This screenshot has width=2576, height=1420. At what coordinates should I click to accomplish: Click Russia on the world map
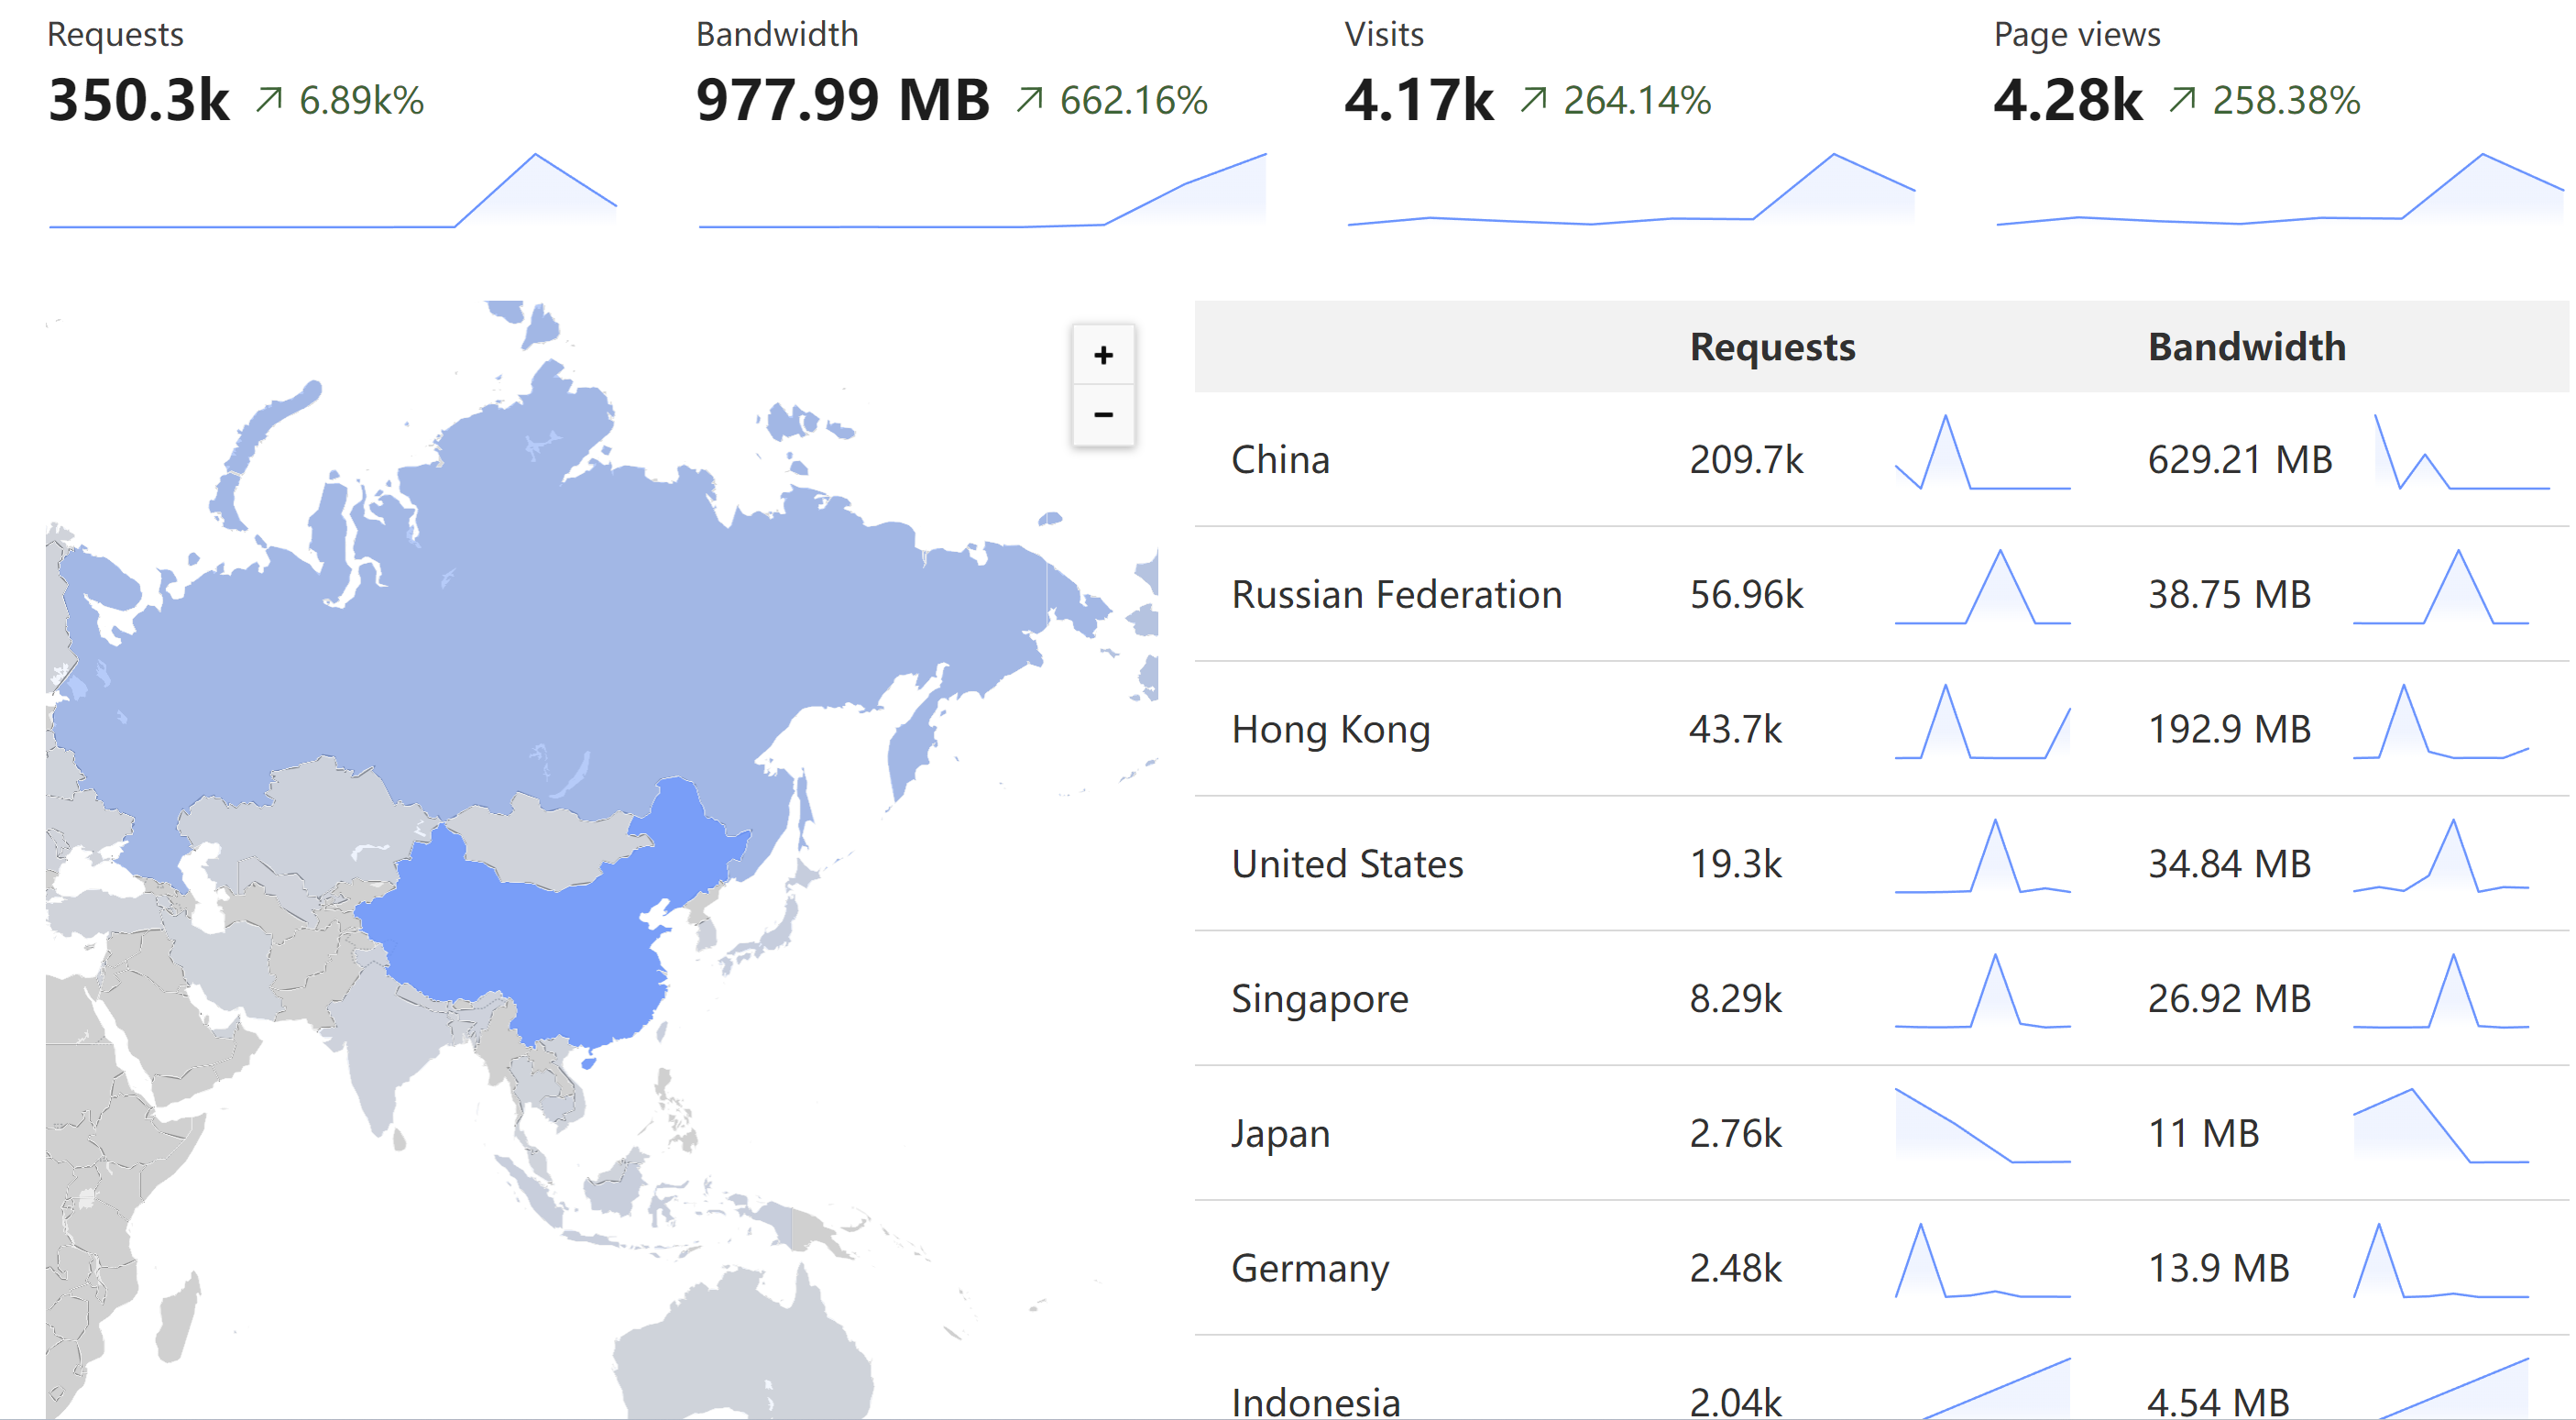click(560, 640)
